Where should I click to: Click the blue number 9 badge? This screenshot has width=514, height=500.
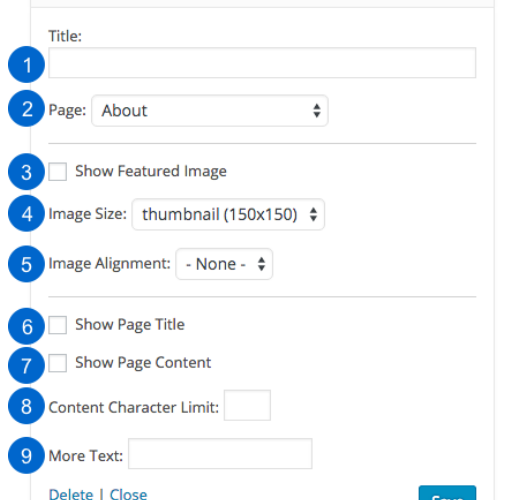pyautogui.click(x=26, y=455)
